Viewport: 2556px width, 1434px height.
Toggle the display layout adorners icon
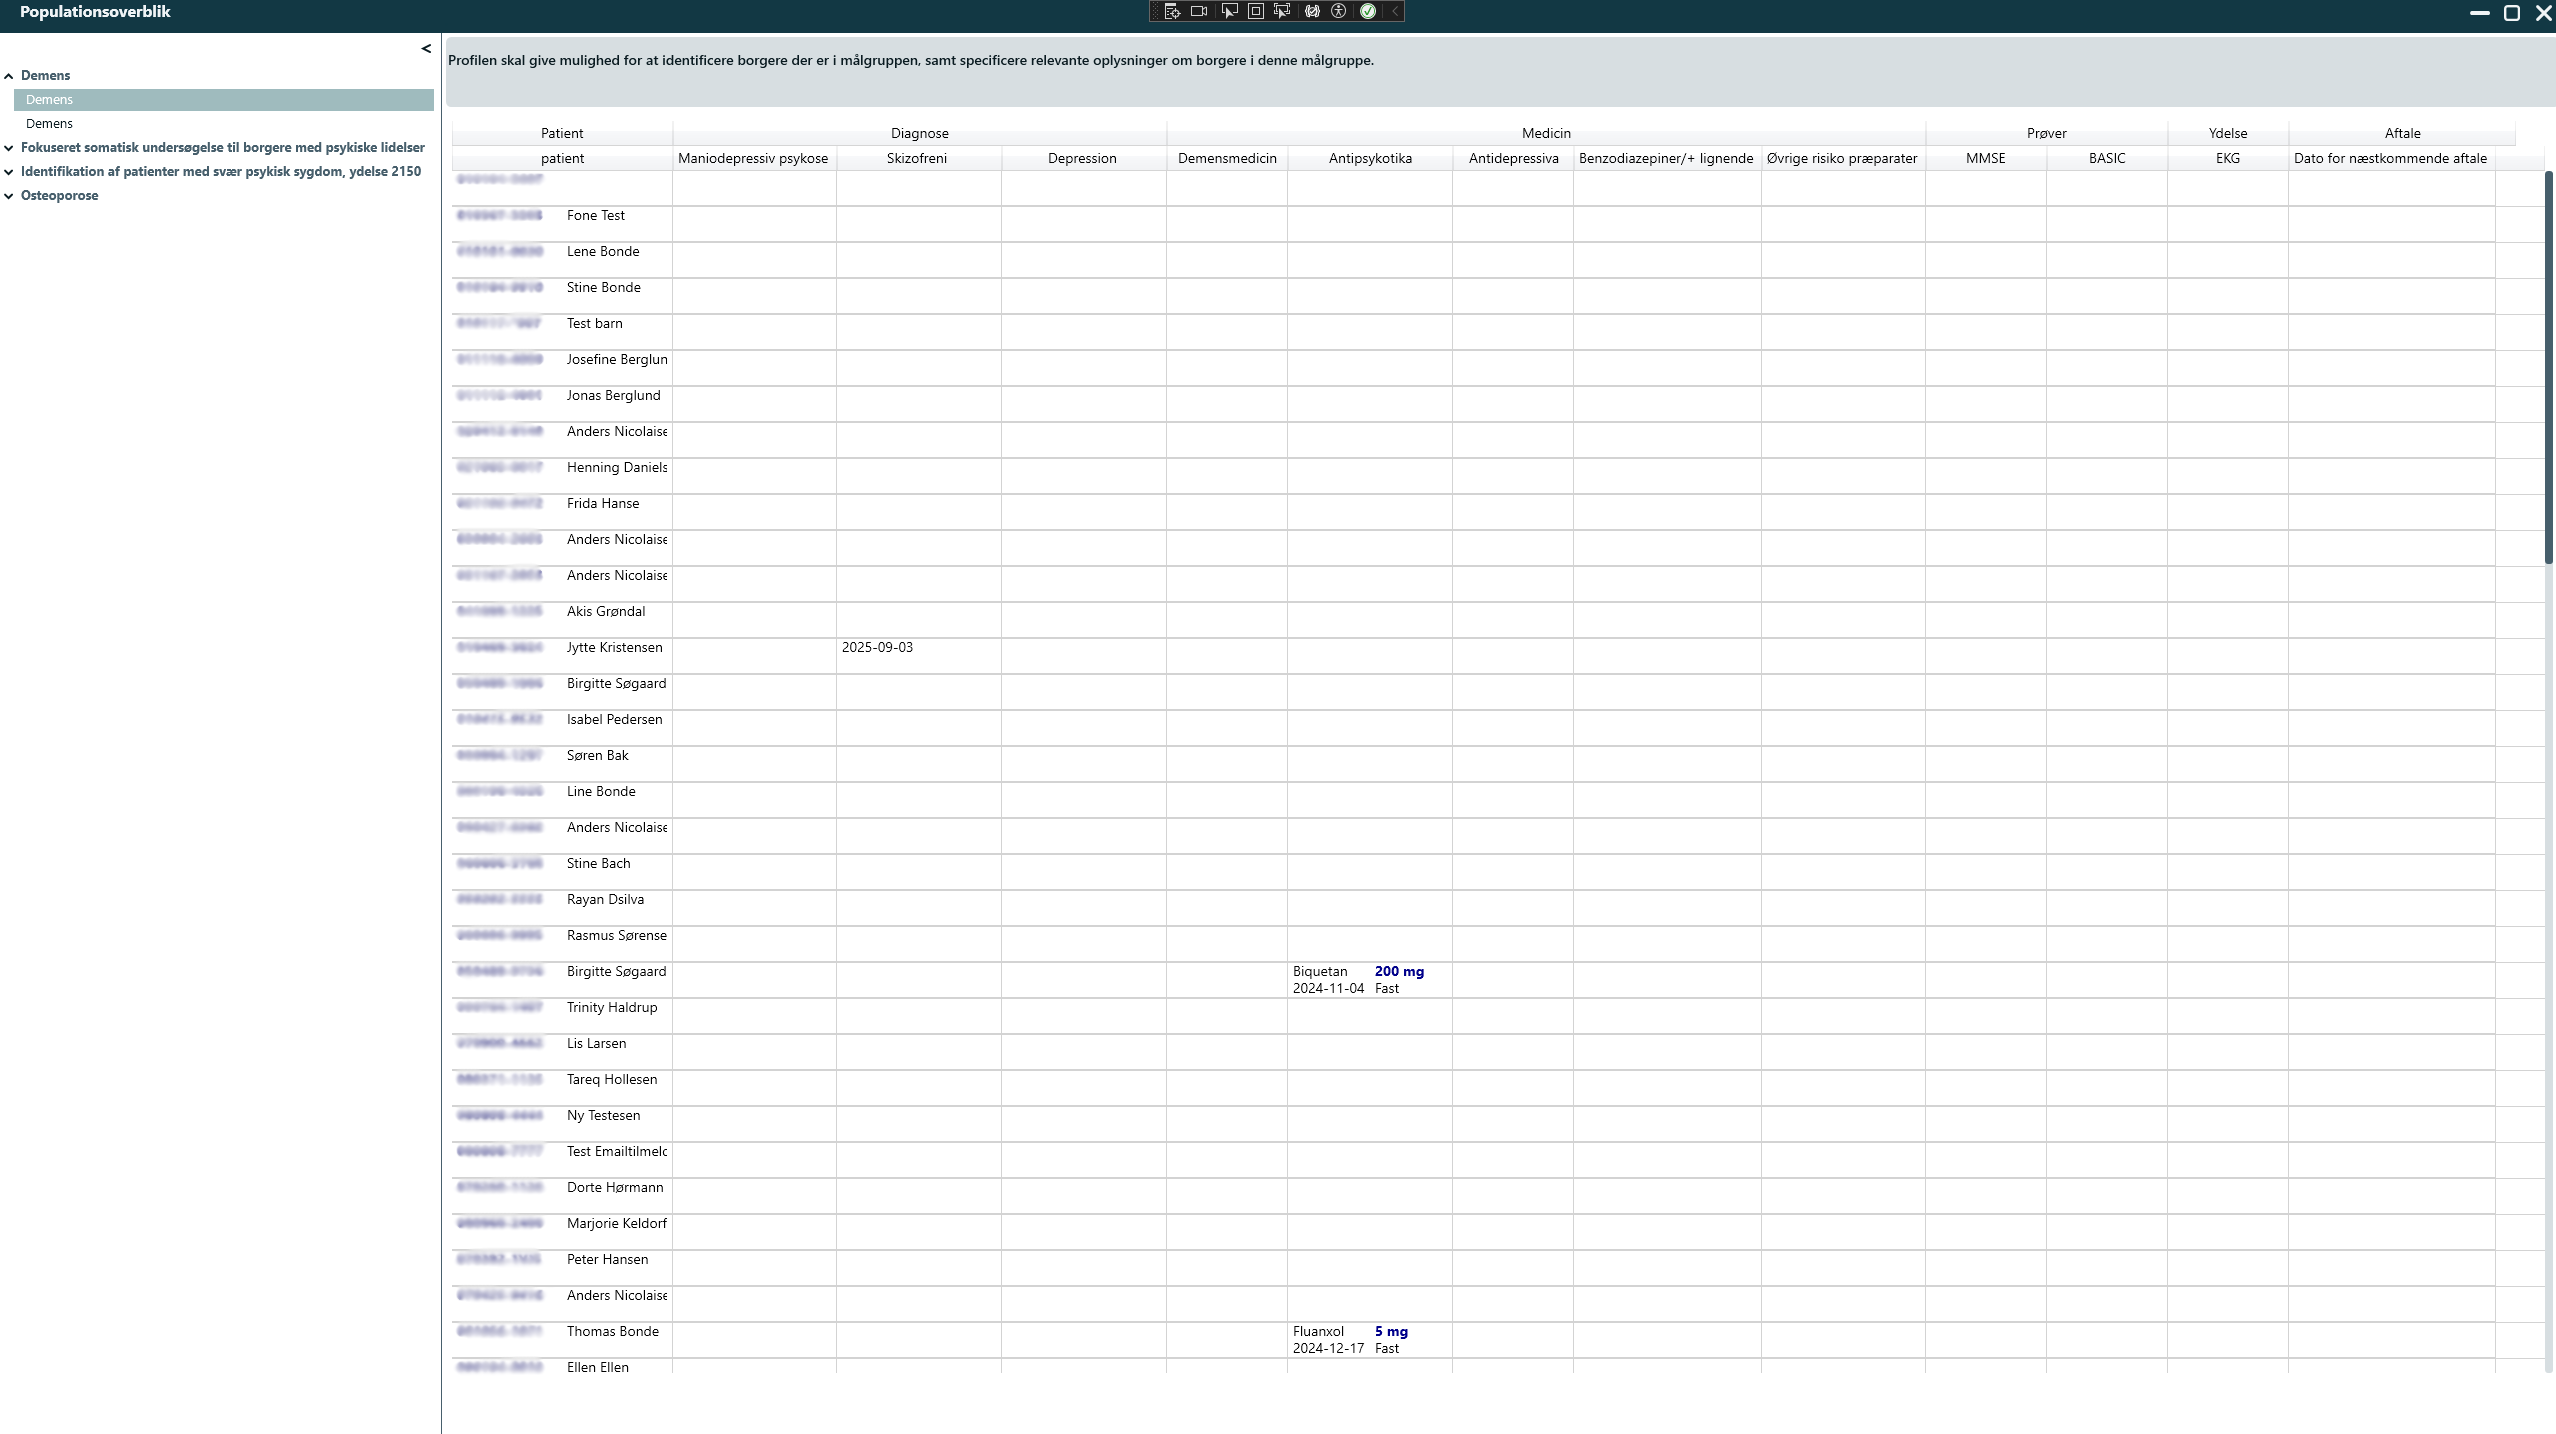(x=1256, y=11)
